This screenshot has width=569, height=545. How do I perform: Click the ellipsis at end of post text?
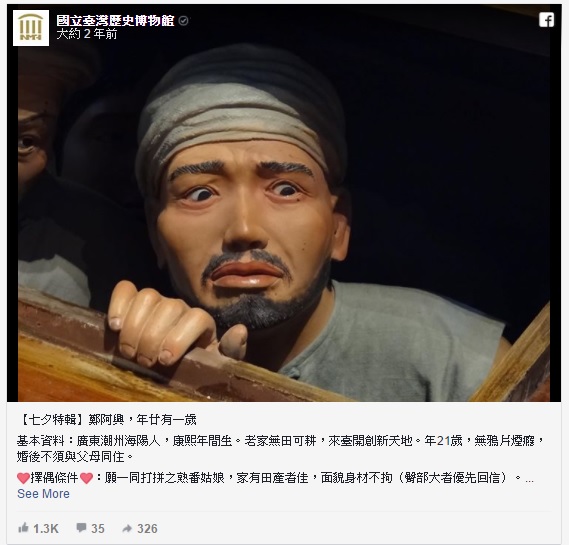click(529, 481)
